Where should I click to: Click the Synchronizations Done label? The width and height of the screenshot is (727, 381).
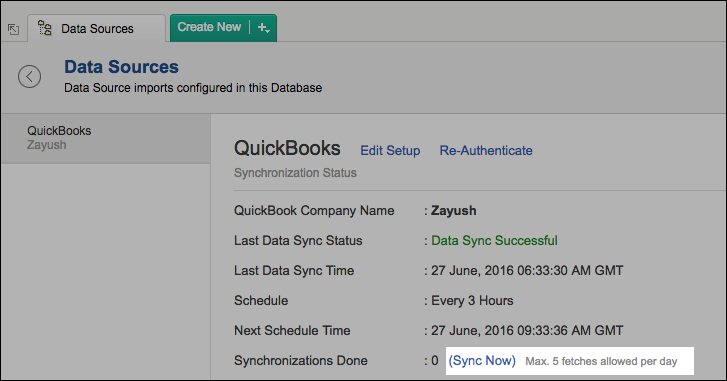(x=301, y=361)
